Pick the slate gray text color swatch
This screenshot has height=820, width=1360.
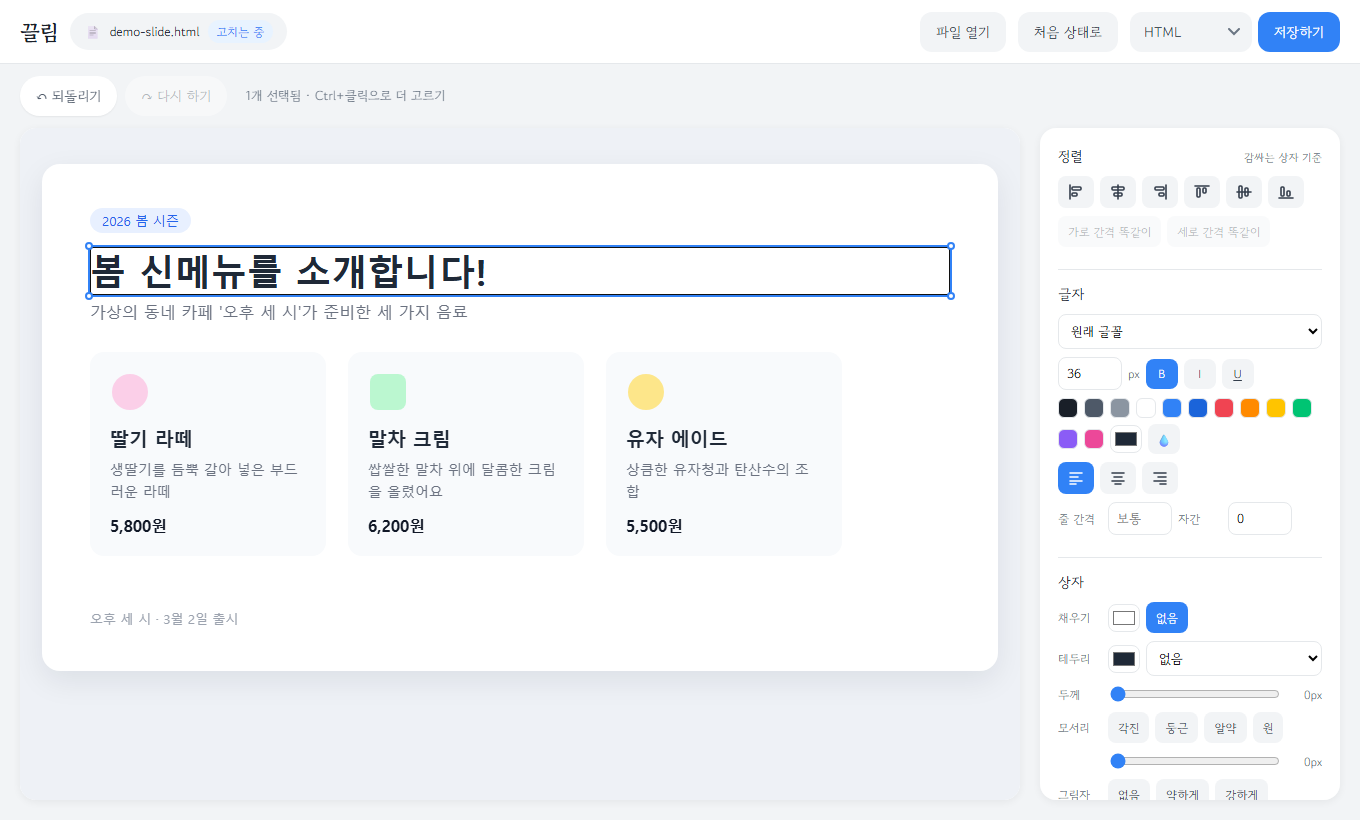1094,408
